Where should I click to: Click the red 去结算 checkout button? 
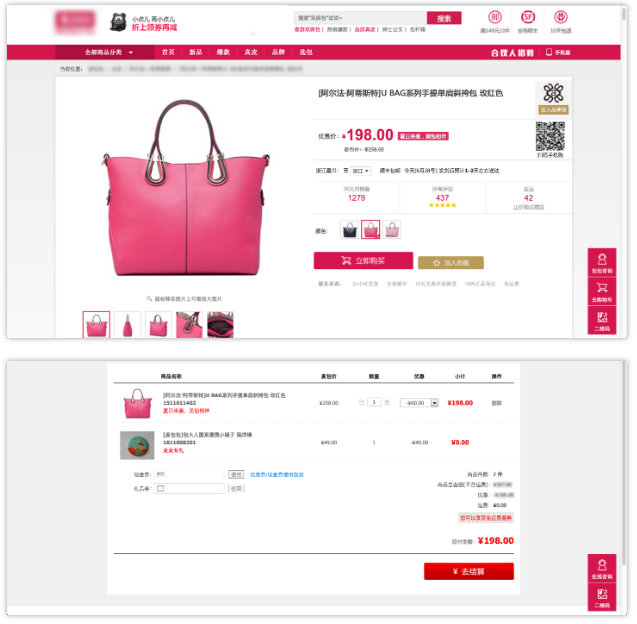pyautogui.click(x=469, y=571)
